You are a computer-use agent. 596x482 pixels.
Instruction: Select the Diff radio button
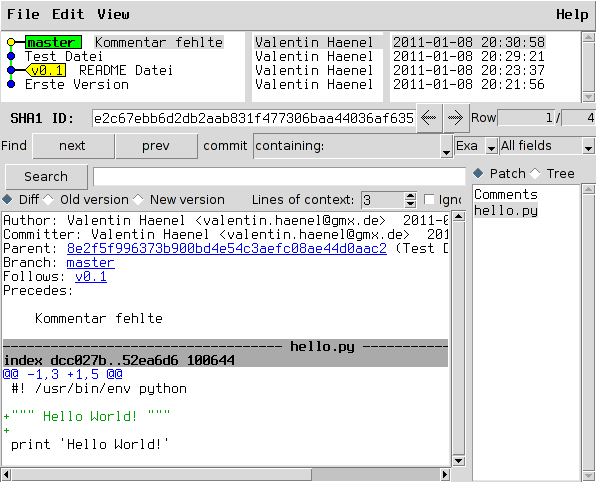coord(7,199)
